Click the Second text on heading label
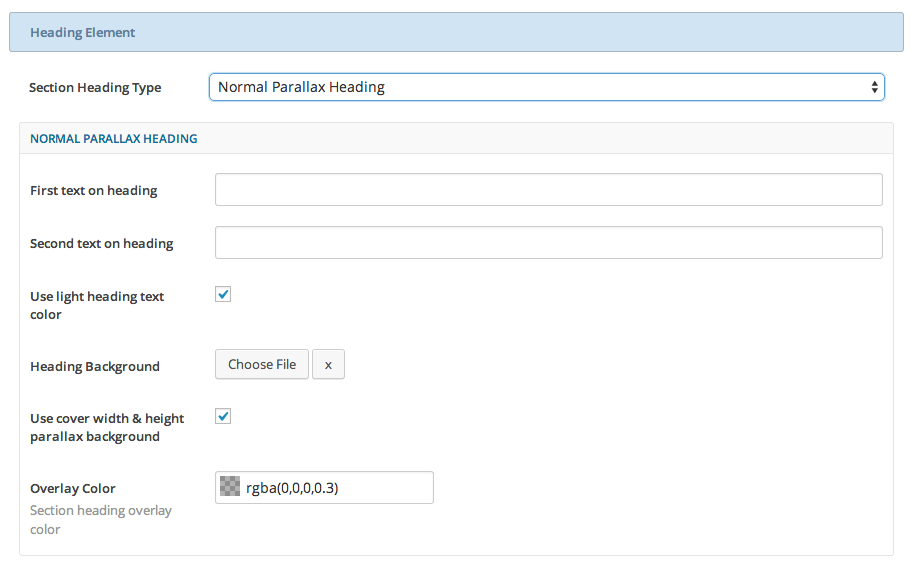Screen dimensions: 914x571 point(102,243)
